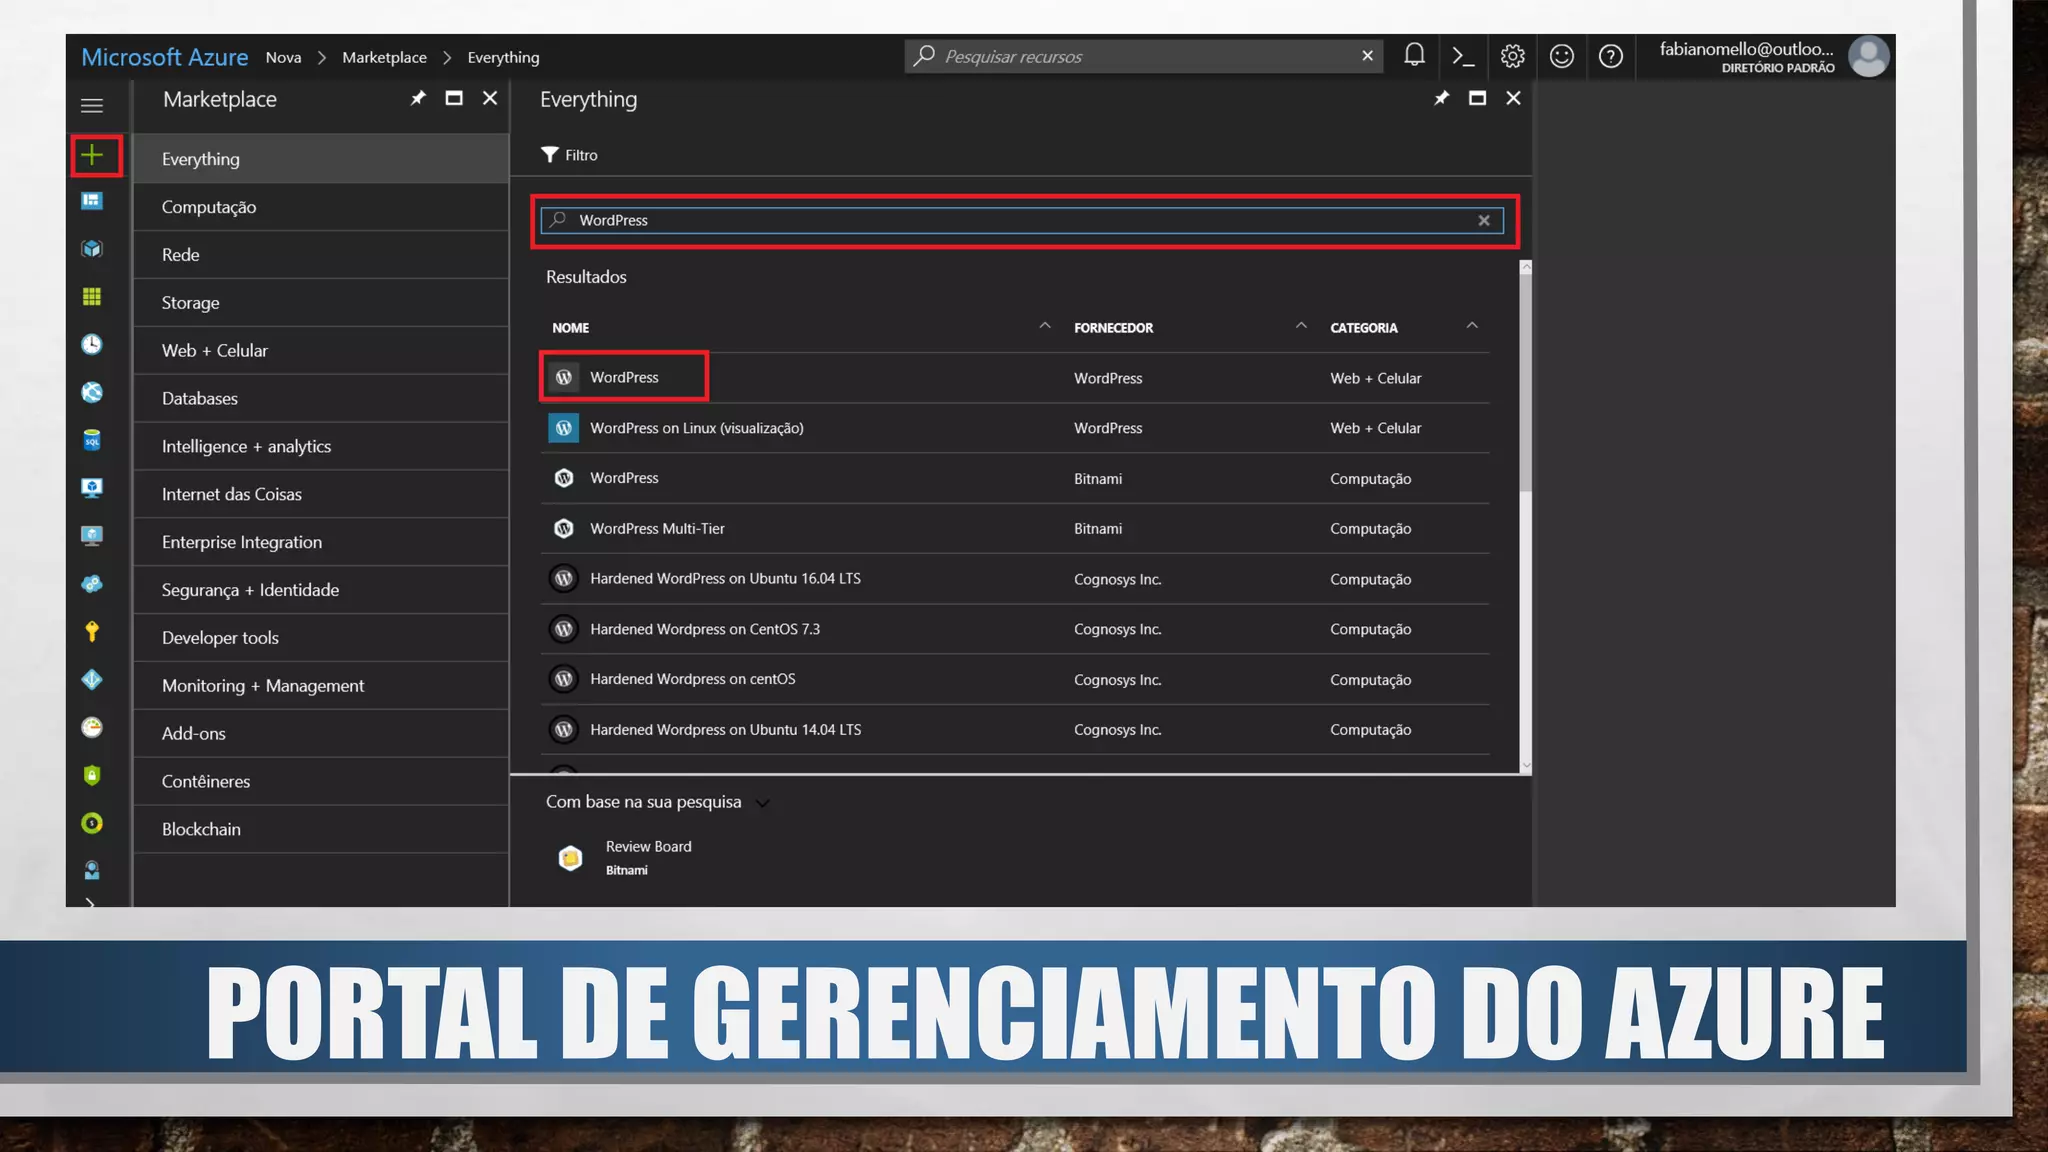Open the notifications bell icon
Screen dimensions: 2048x1152
point(1414,56)
